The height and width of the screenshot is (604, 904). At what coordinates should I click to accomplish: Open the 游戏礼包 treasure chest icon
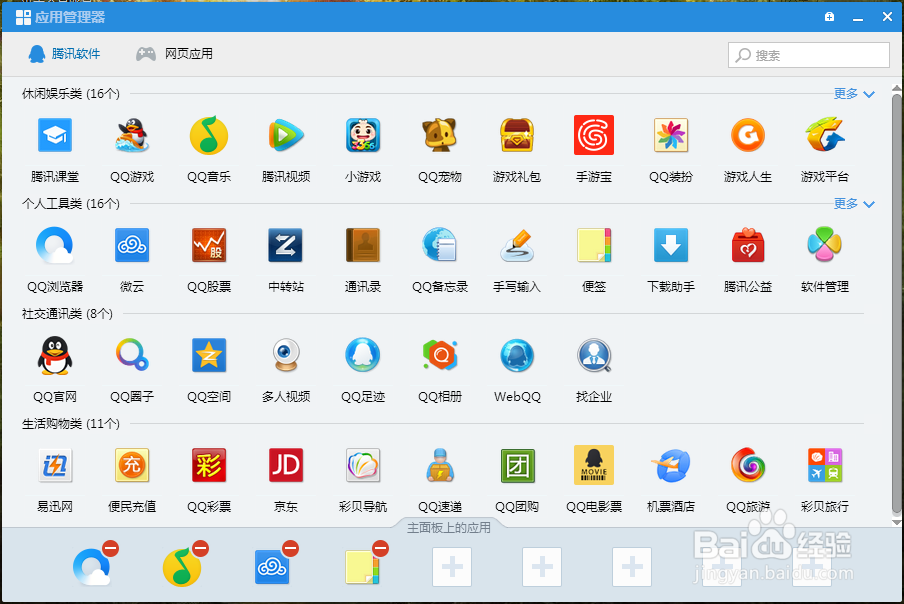click(517, 135)
